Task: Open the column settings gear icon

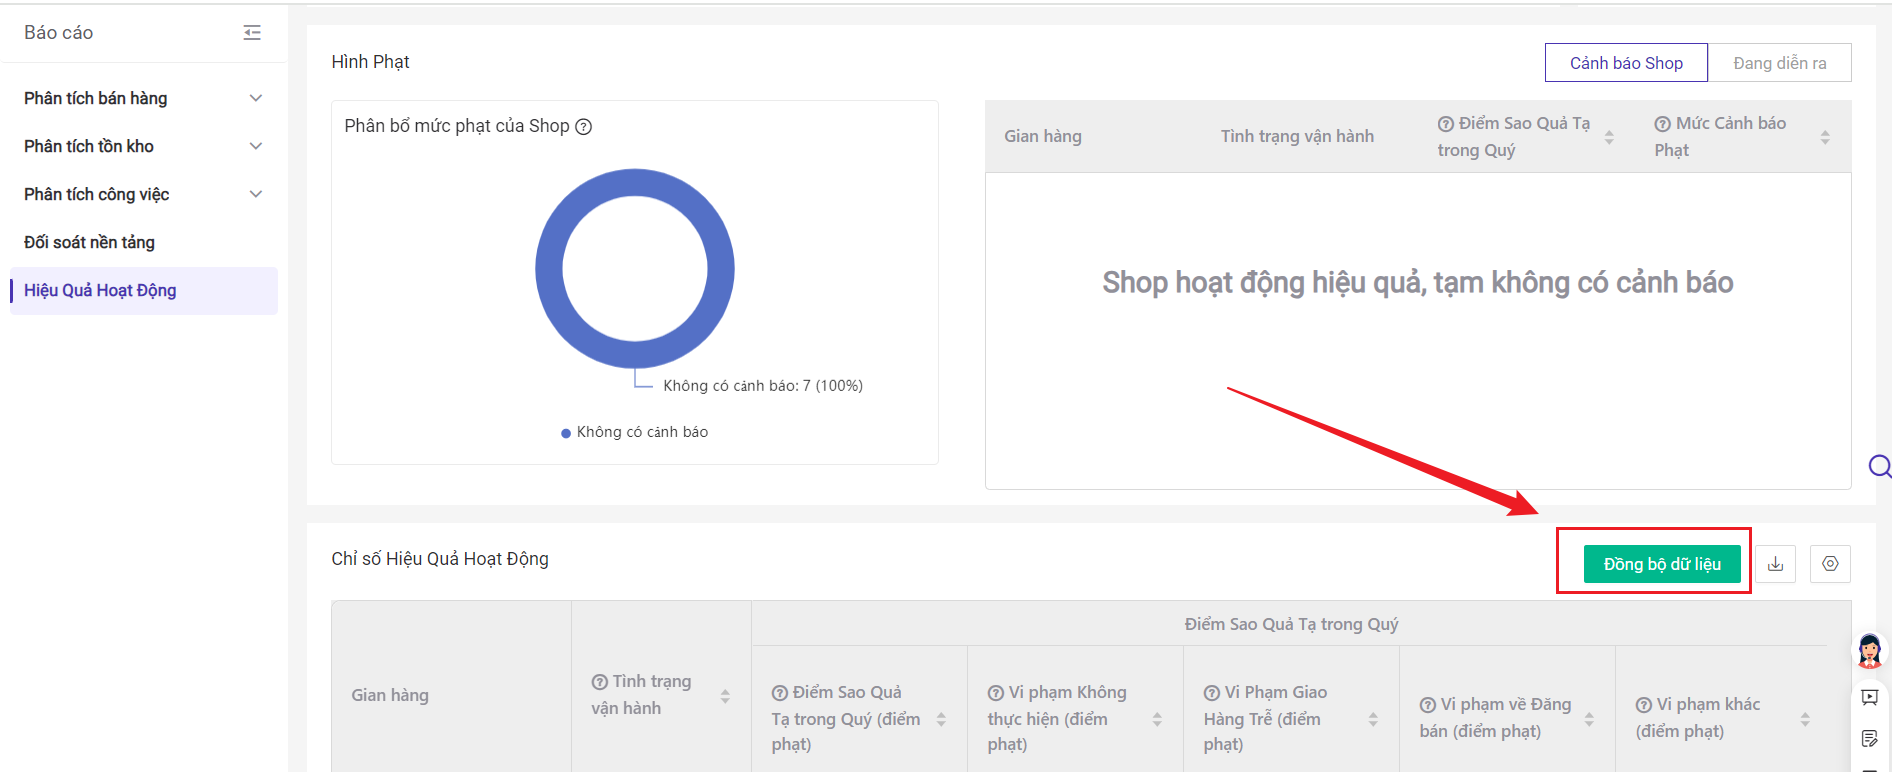Action: (1830, 564)
